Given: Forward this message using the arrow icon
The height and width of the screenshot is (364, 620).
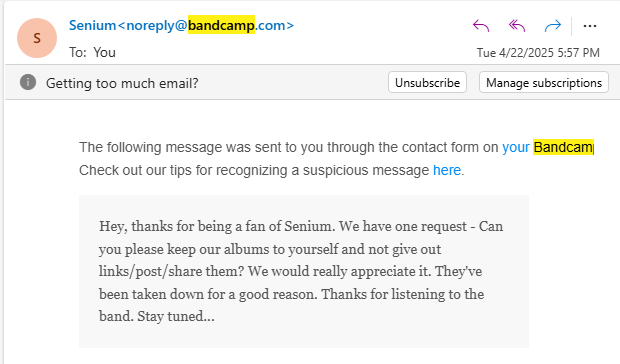Looking at the screenshot, I should tap(553, 26).
